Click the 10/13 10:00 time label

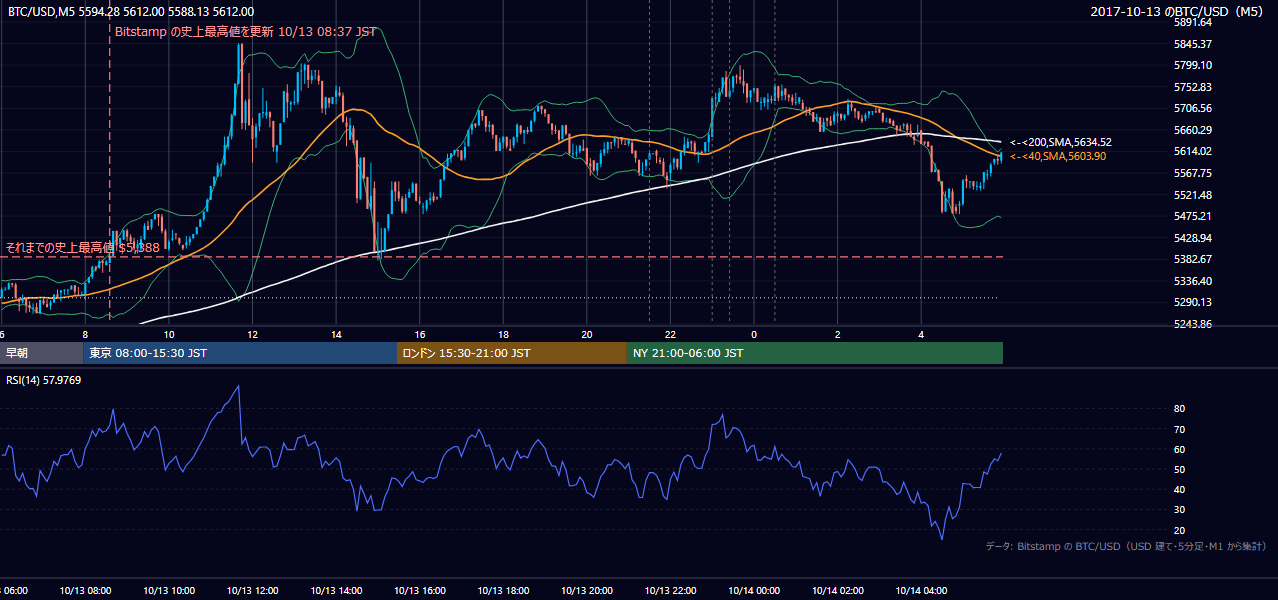coord(169,591)
